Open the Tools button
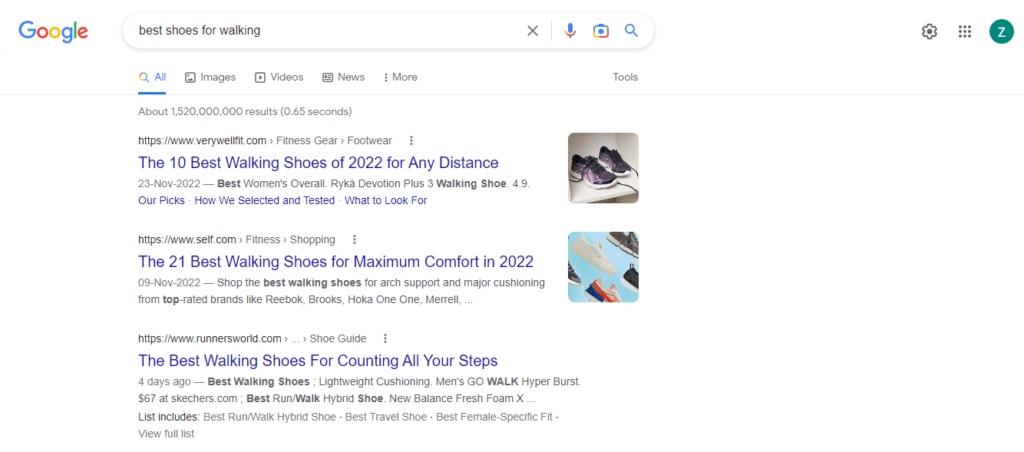The image size is (1024, 452). pyautogui.click(x=625, y=77)
